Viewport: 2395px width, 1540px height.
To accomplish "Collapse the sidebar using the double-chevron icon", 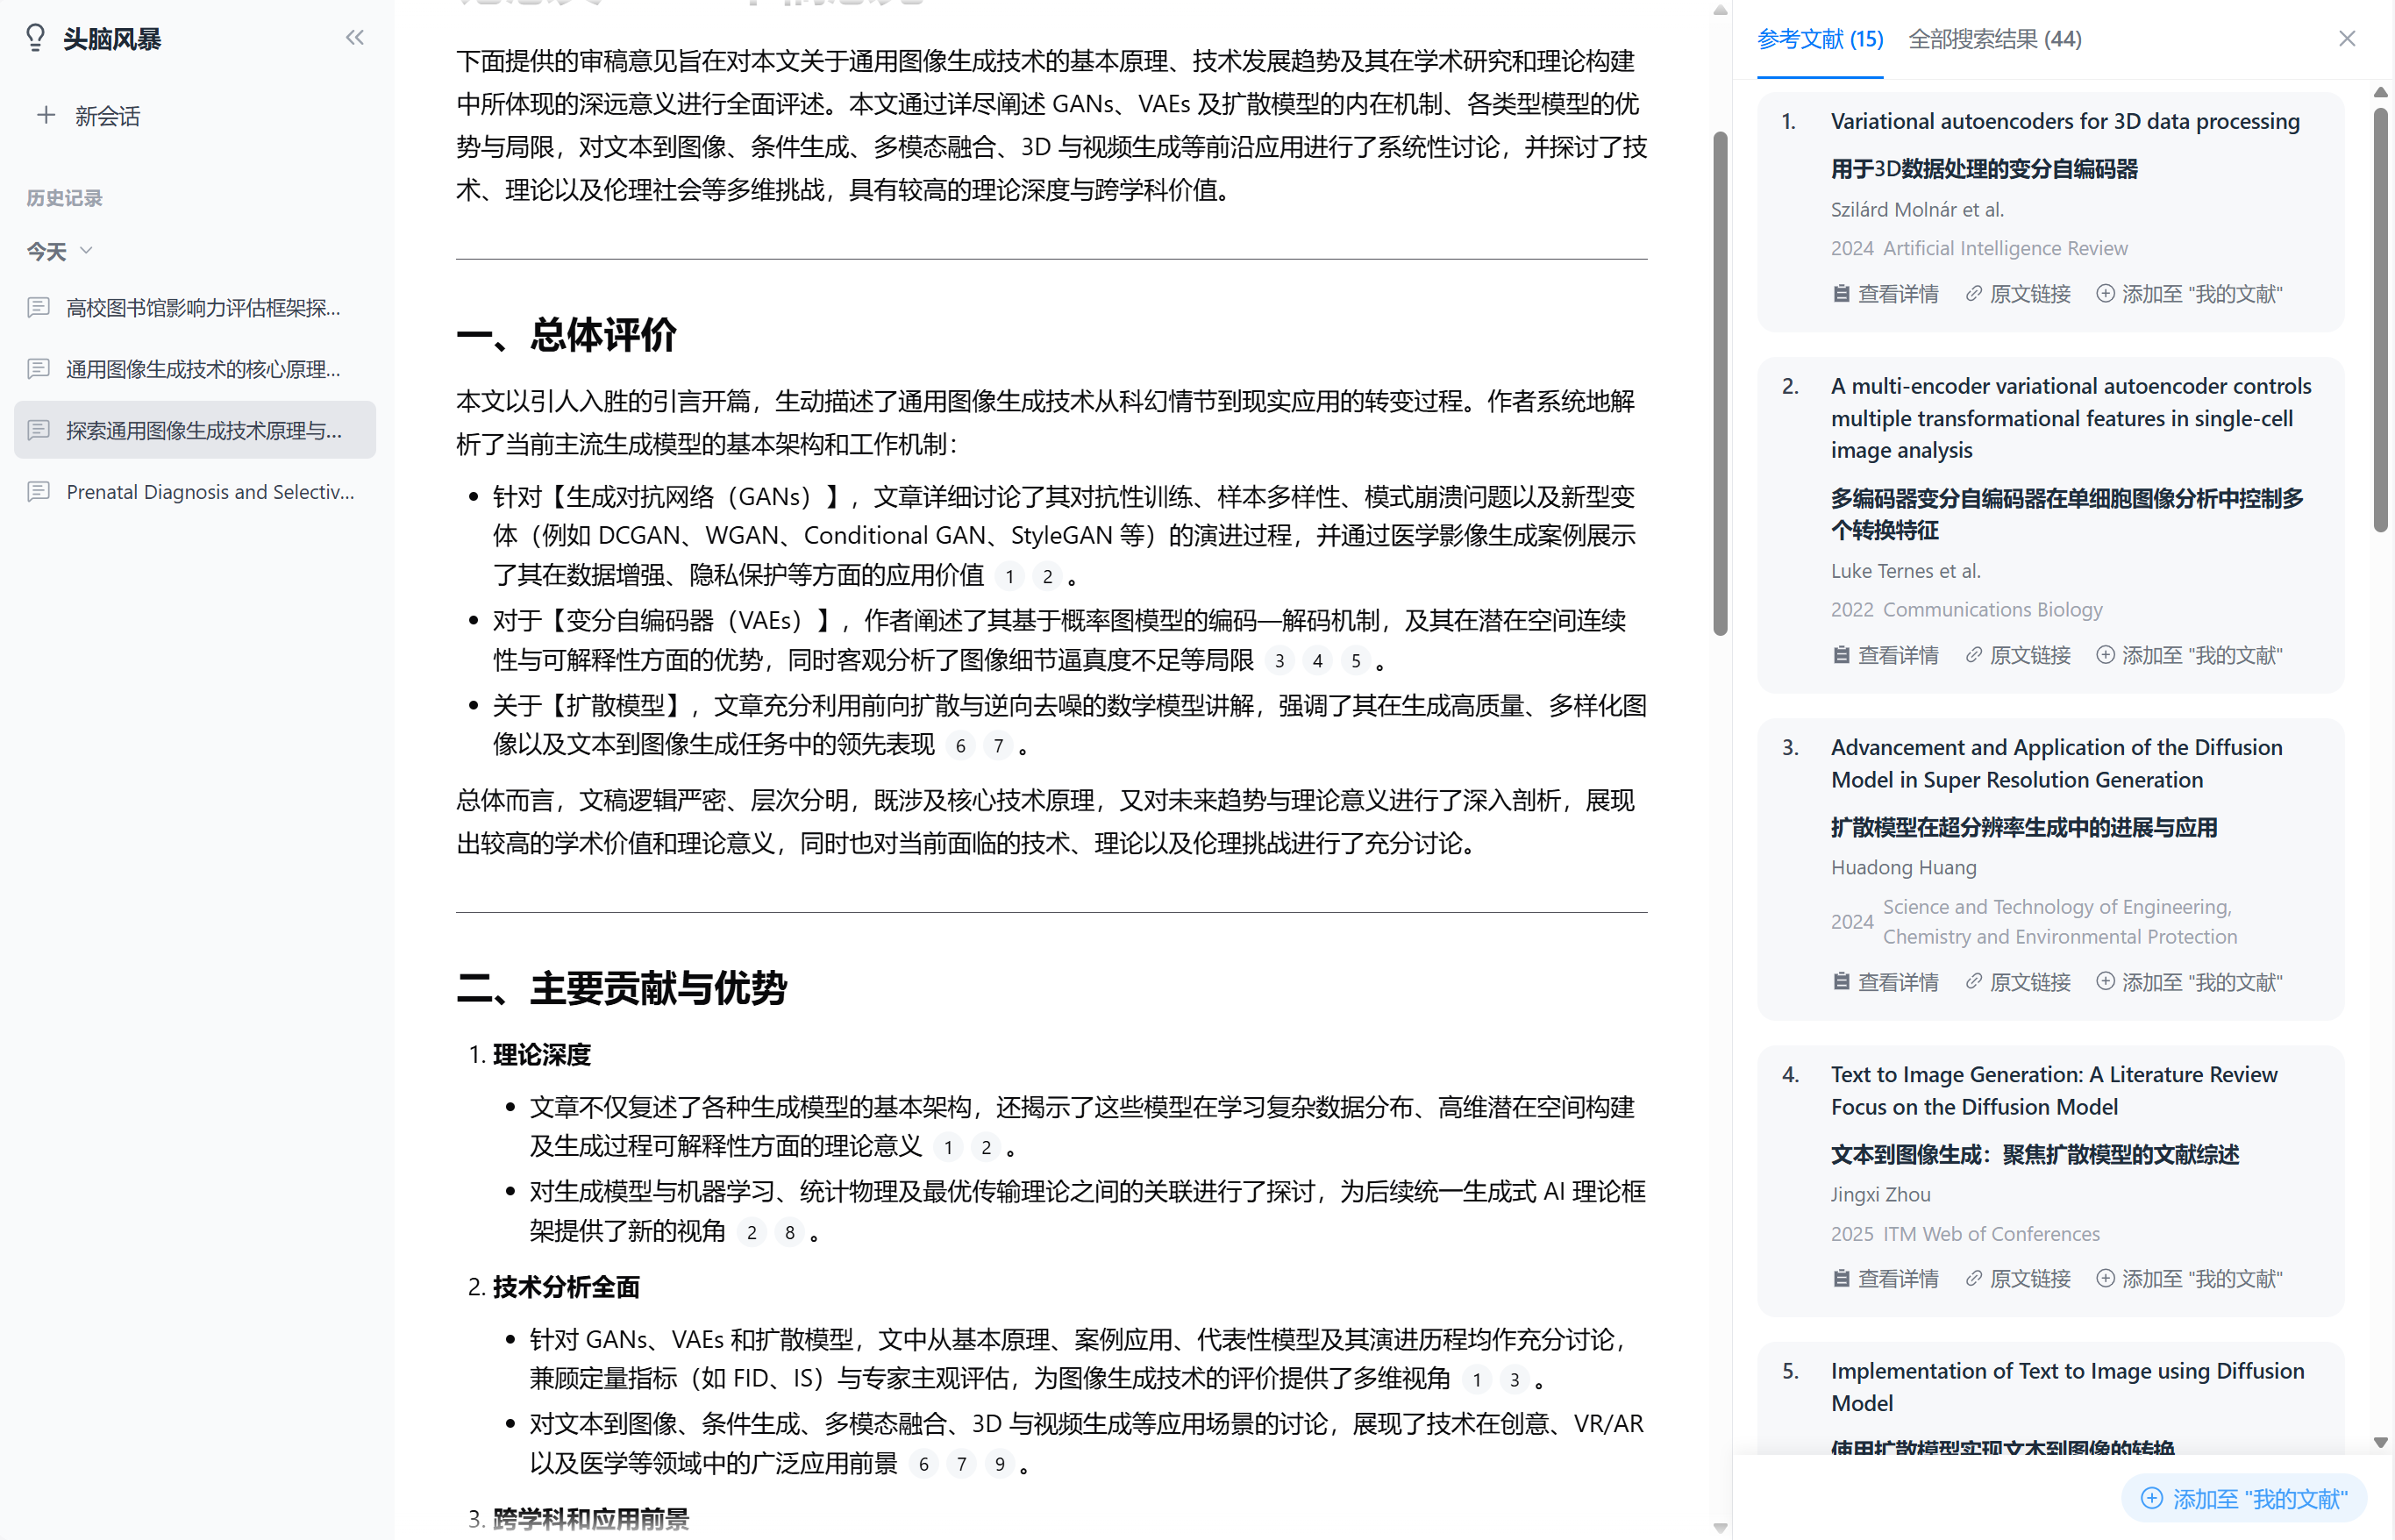I will pyautogui.click(x=354, y=37).
